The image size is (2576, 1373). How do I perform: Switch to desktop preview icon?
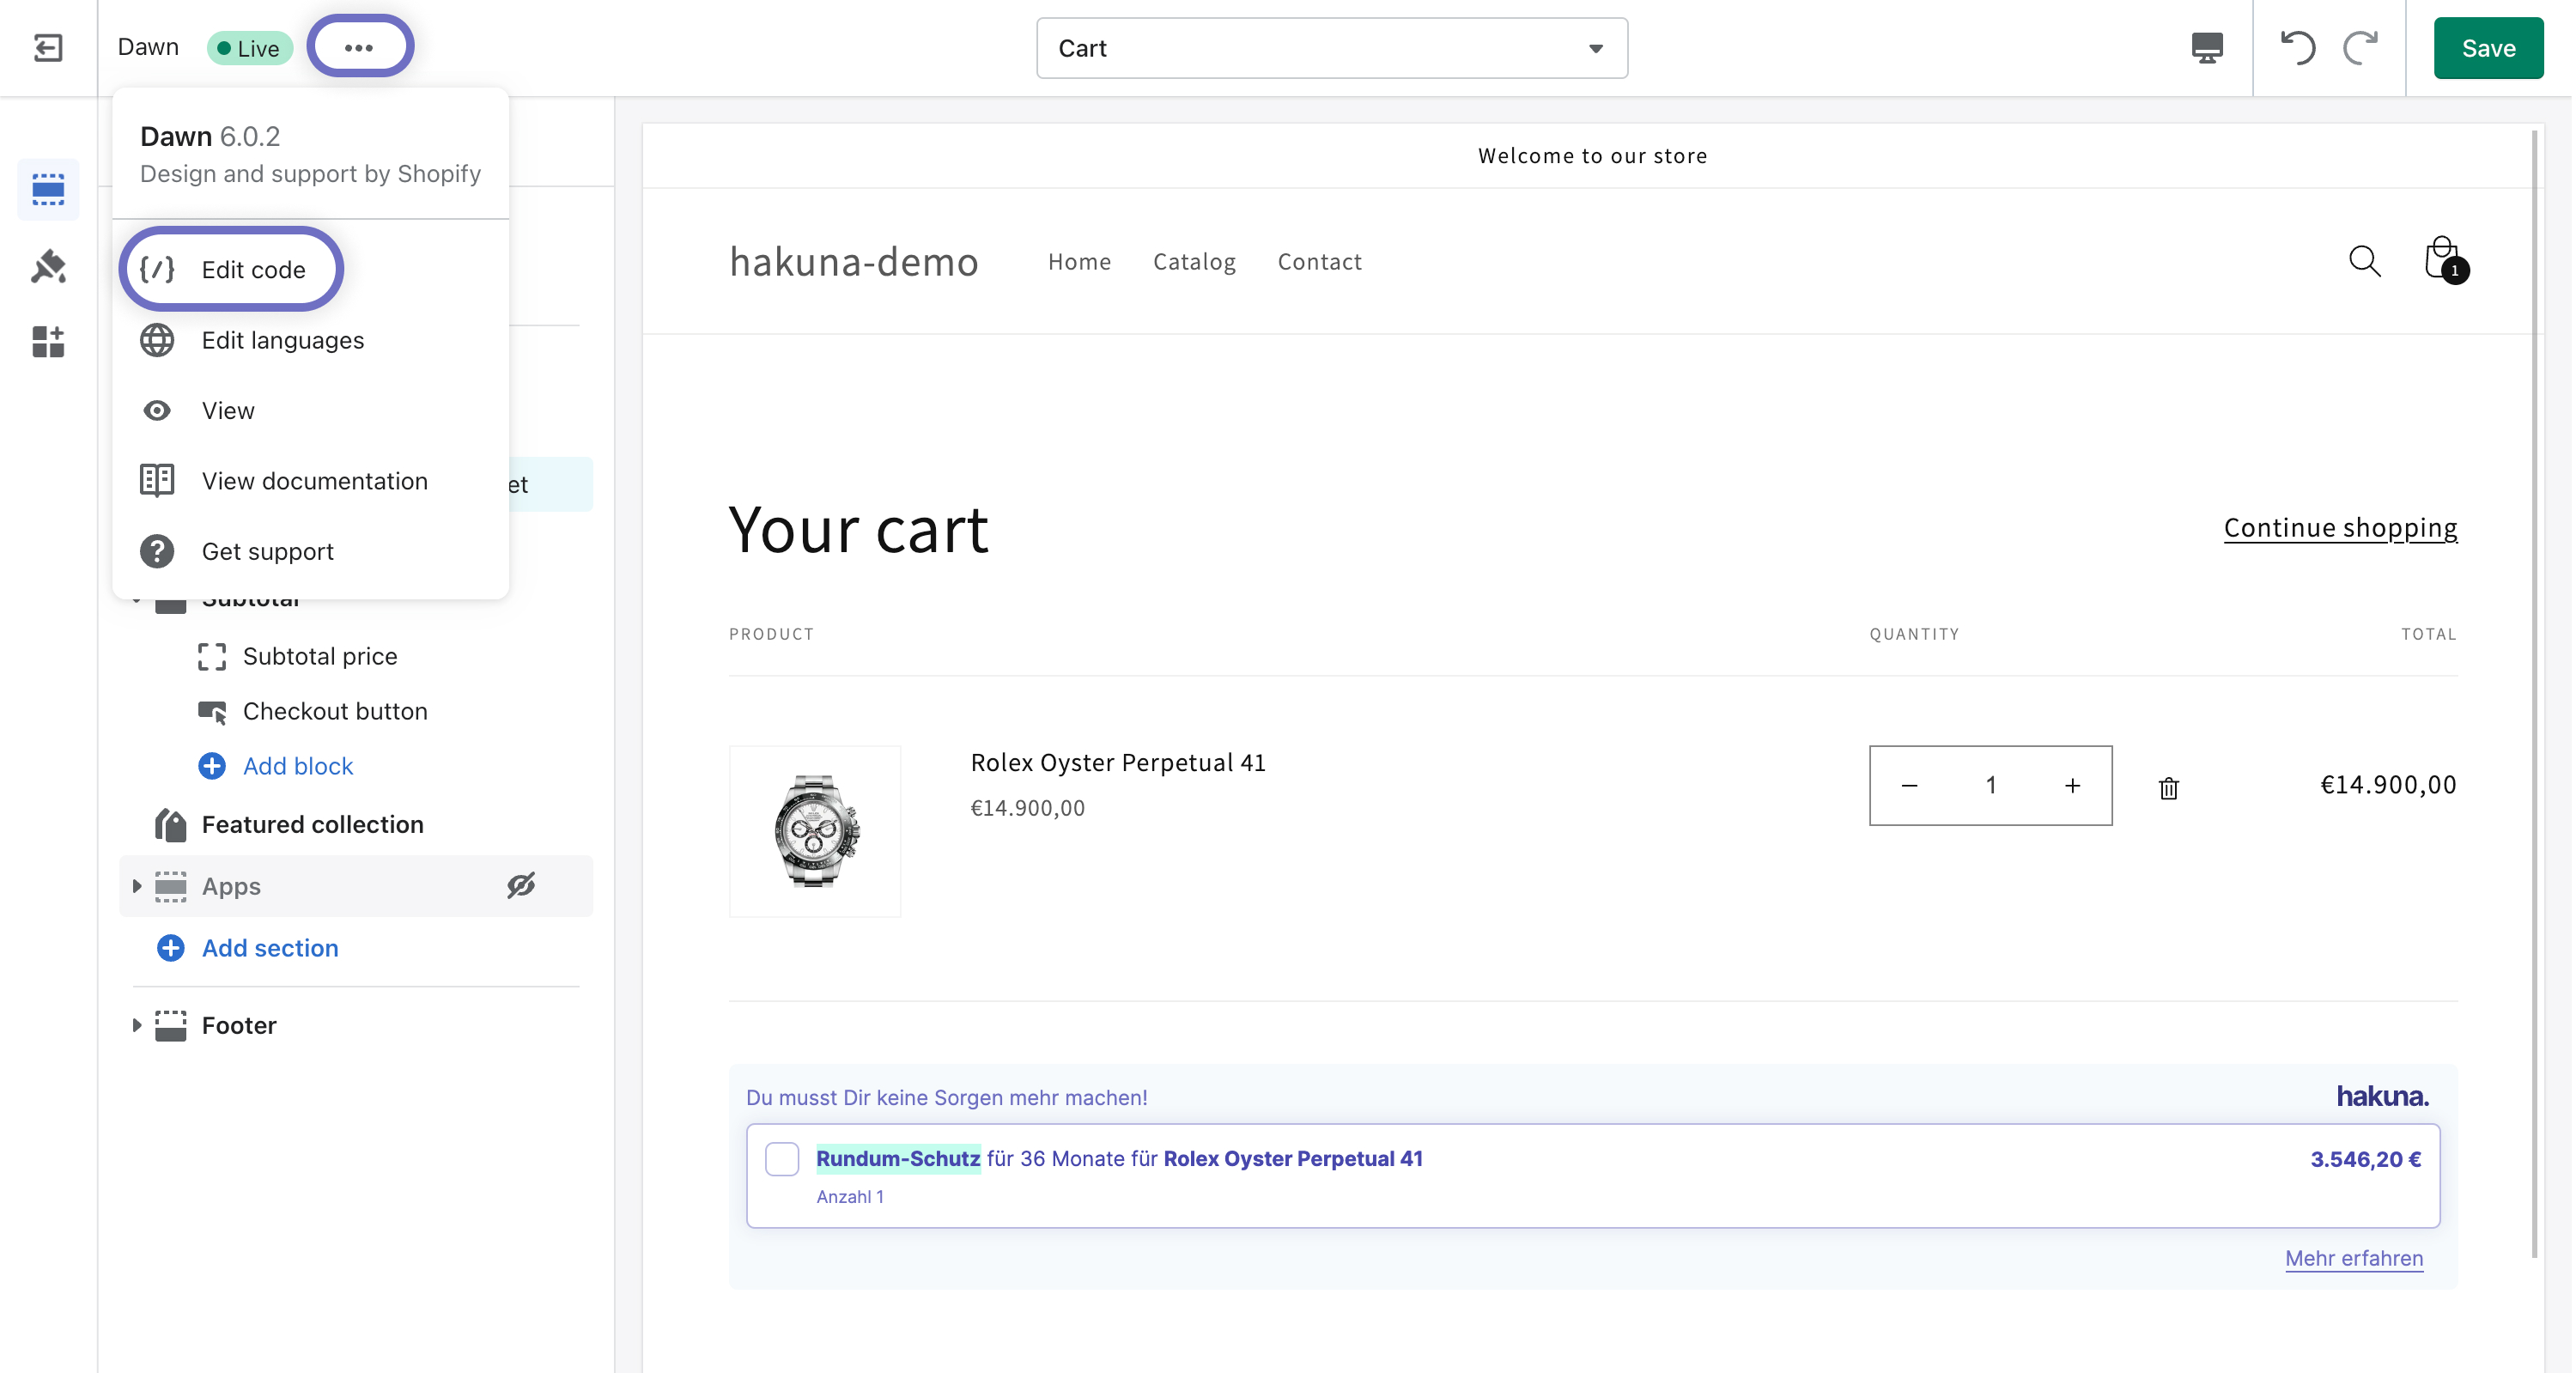(x=2206, y=47)
